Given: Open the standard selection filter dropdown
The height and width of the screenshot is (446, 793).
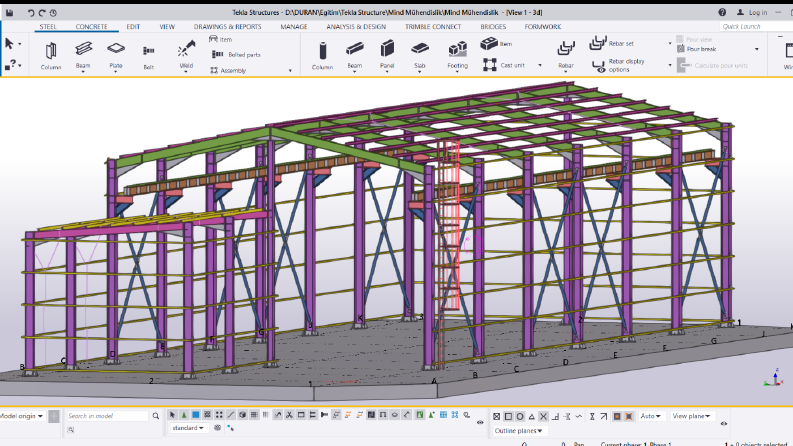Looking at the screenshot, I should 188,428.
